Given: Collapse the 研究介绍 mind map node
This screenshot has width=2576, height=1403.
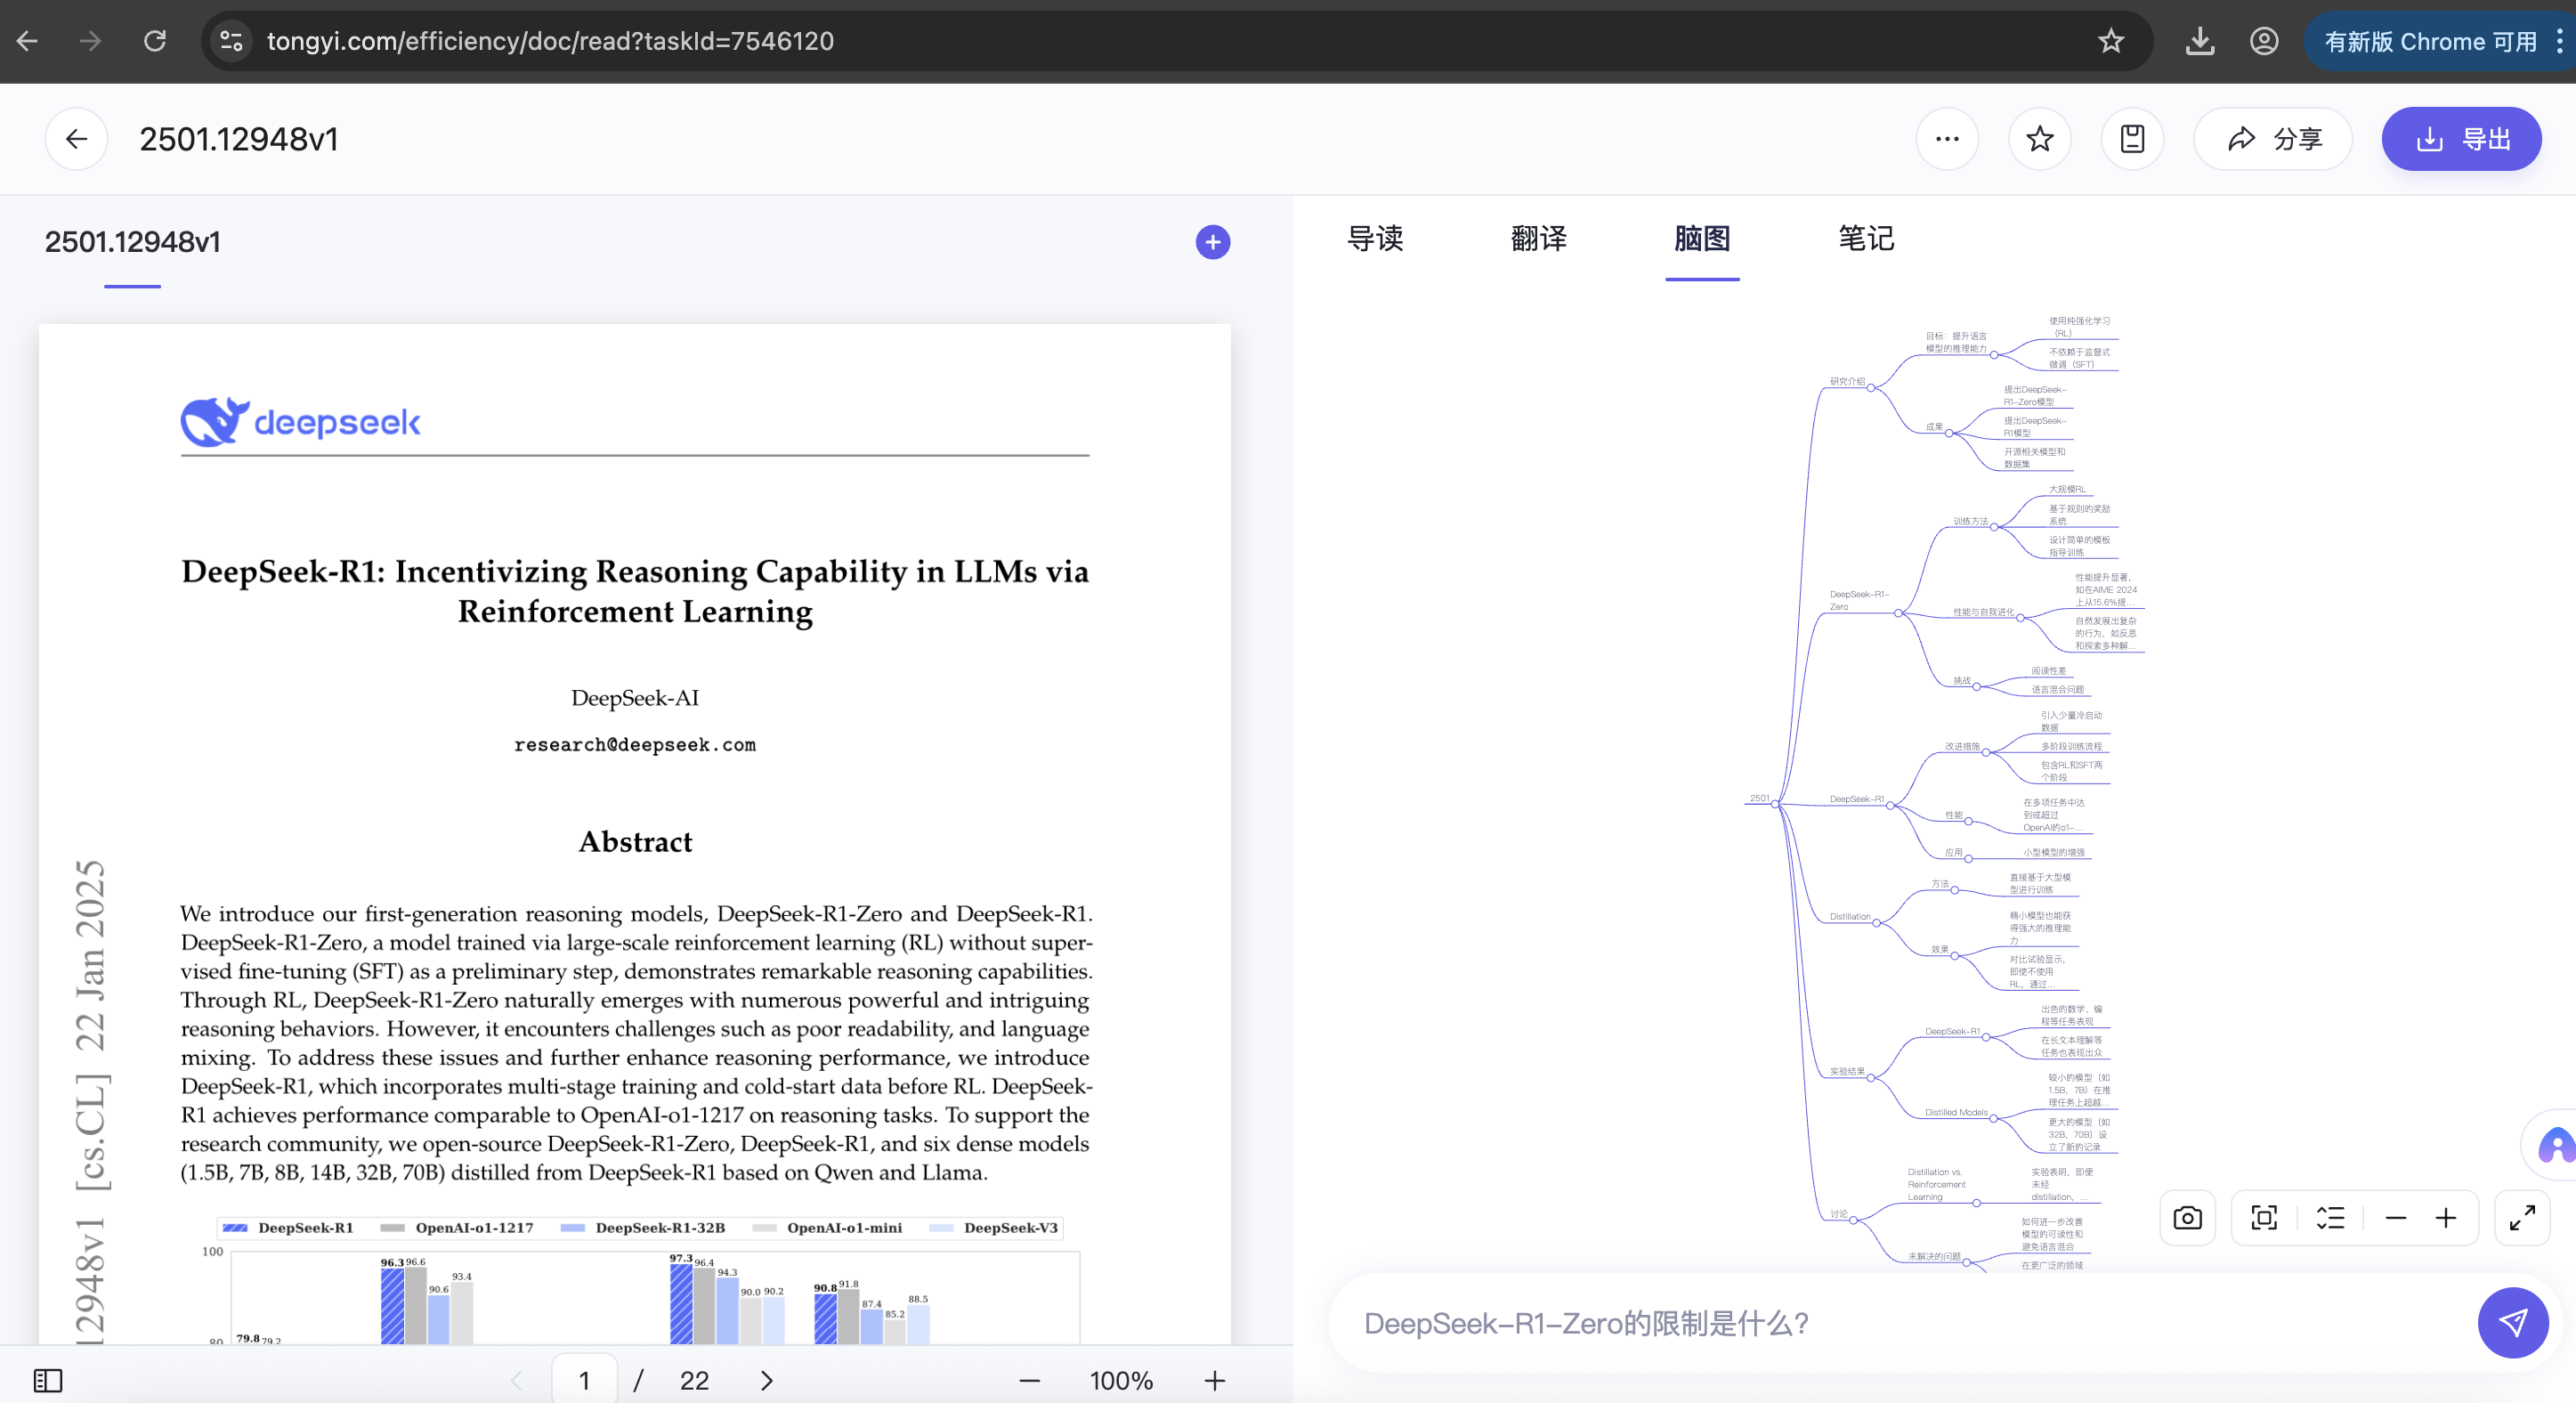Looking at the screenshot, I should 1870,388.
